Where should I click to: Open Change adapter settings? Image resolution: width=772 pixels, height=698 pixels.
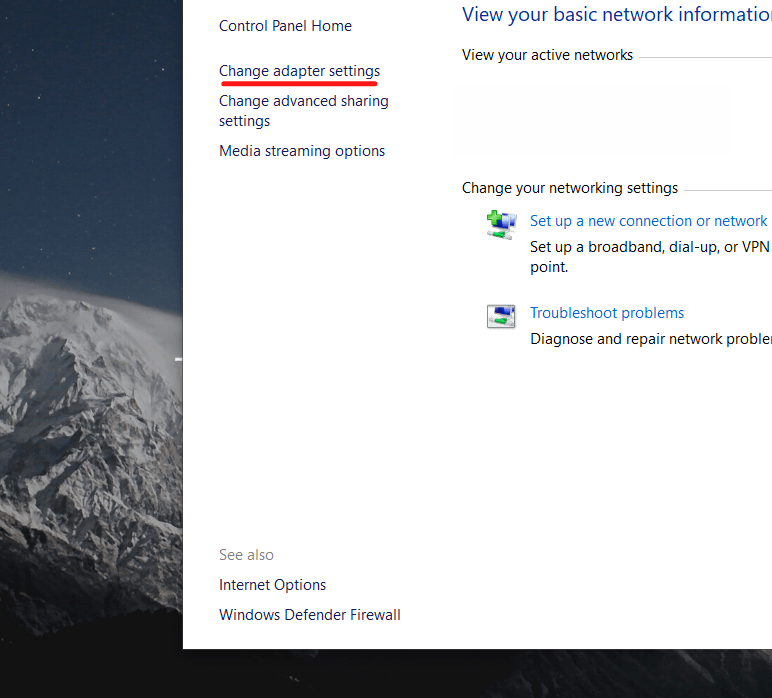[x=299, y=71]
